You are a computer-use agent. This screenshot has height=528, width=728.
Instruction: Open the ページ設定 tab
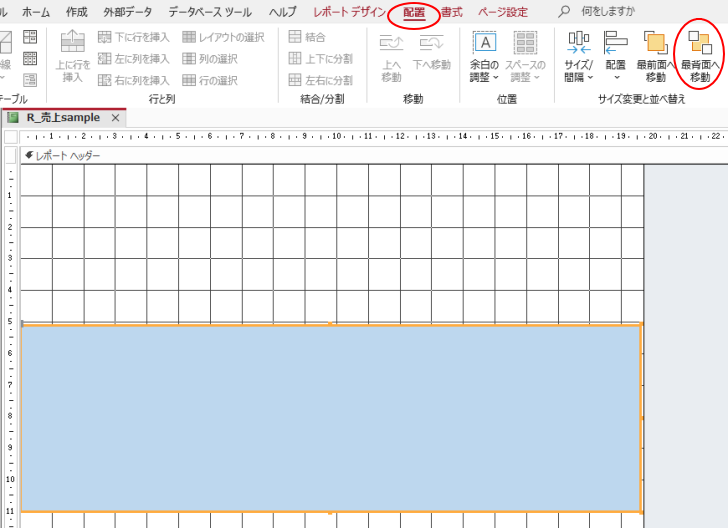(x=503, y=12)
